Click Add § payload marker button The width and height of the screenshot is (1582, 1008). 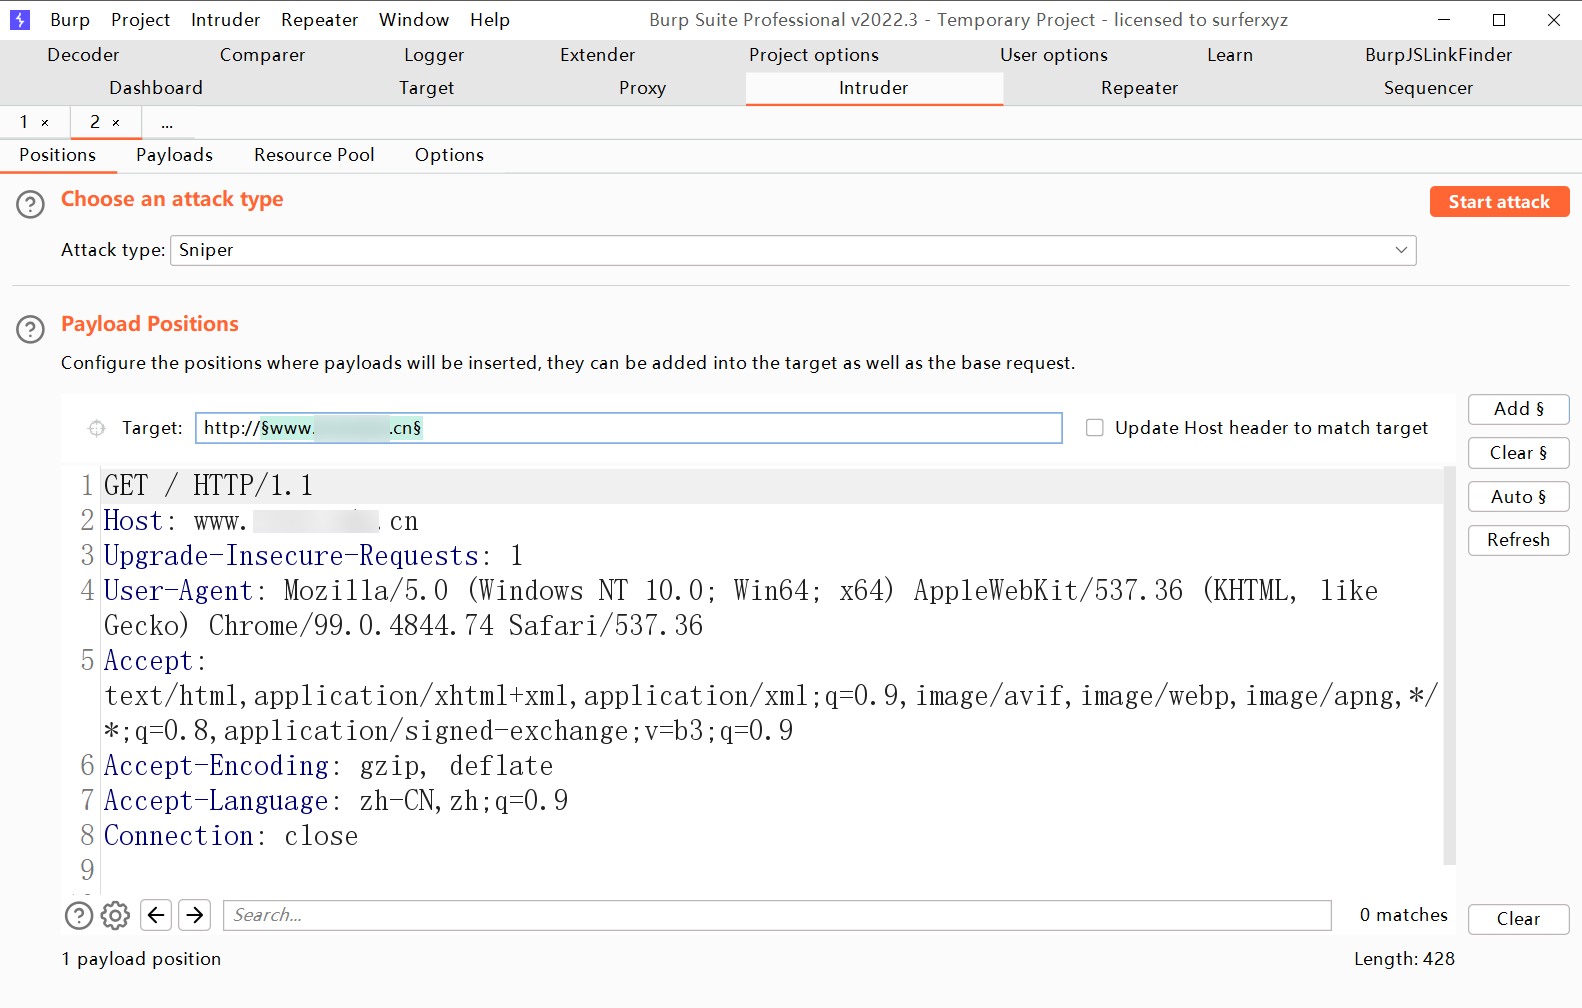pos(1519,409)
